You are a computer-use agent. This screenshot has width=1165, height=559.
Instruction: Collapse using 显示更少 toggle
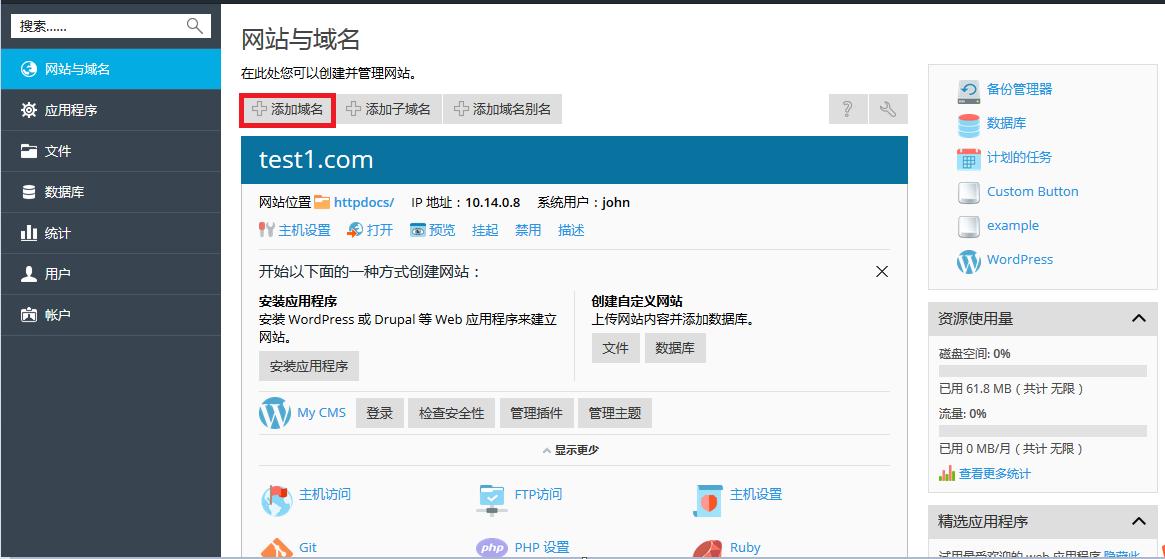(570, 450)
